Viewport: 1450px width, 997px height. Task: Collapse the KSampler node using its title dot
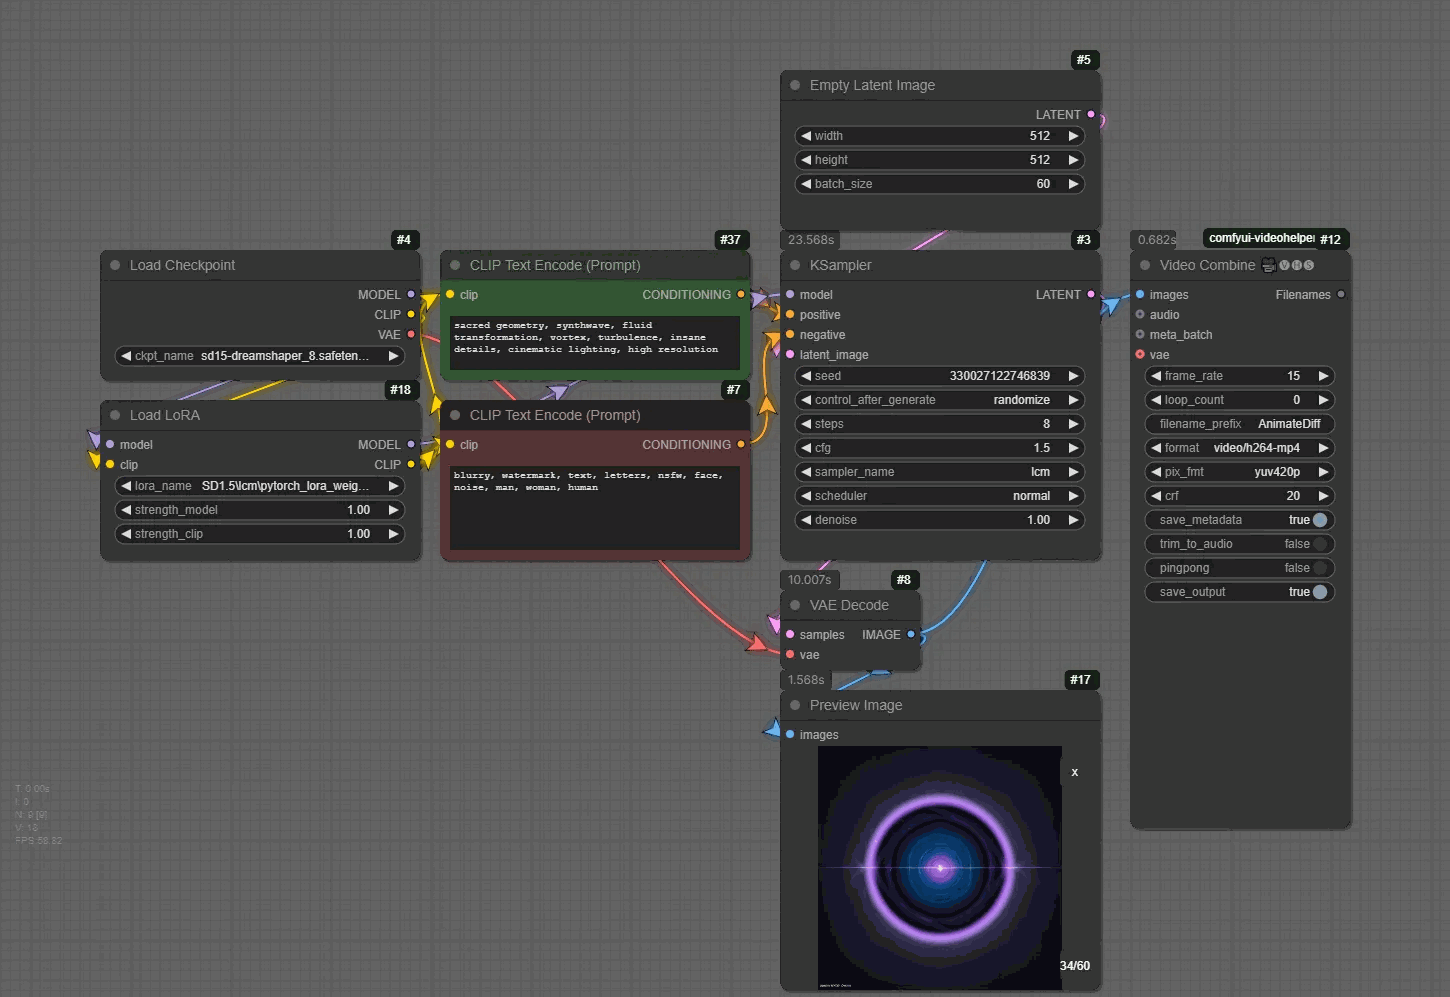tap(795, 265)
